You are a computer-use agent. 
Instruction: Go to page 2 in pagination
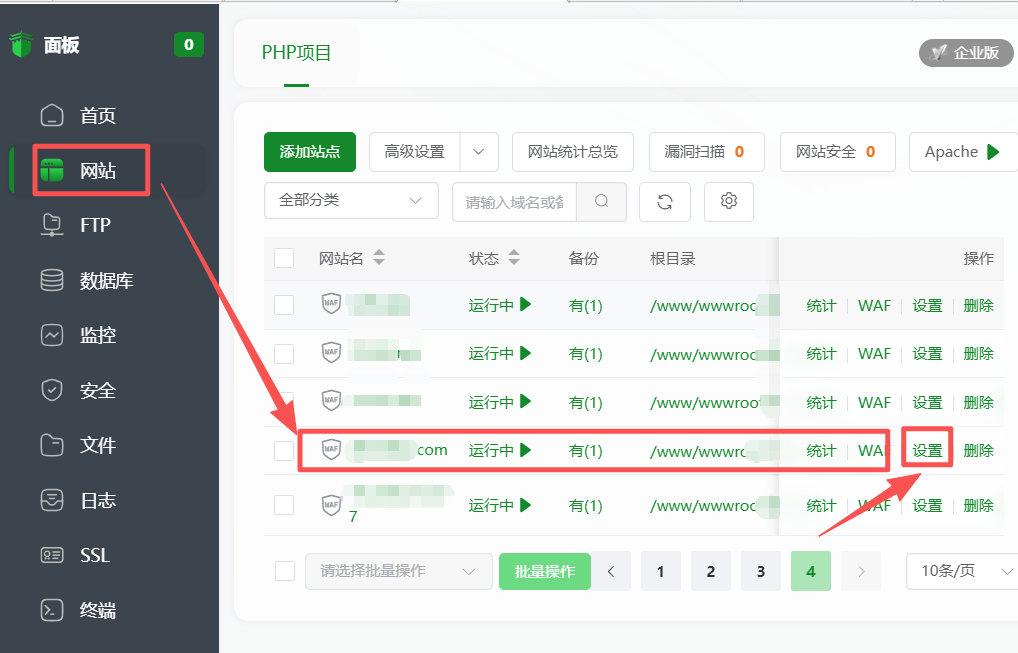711,571
